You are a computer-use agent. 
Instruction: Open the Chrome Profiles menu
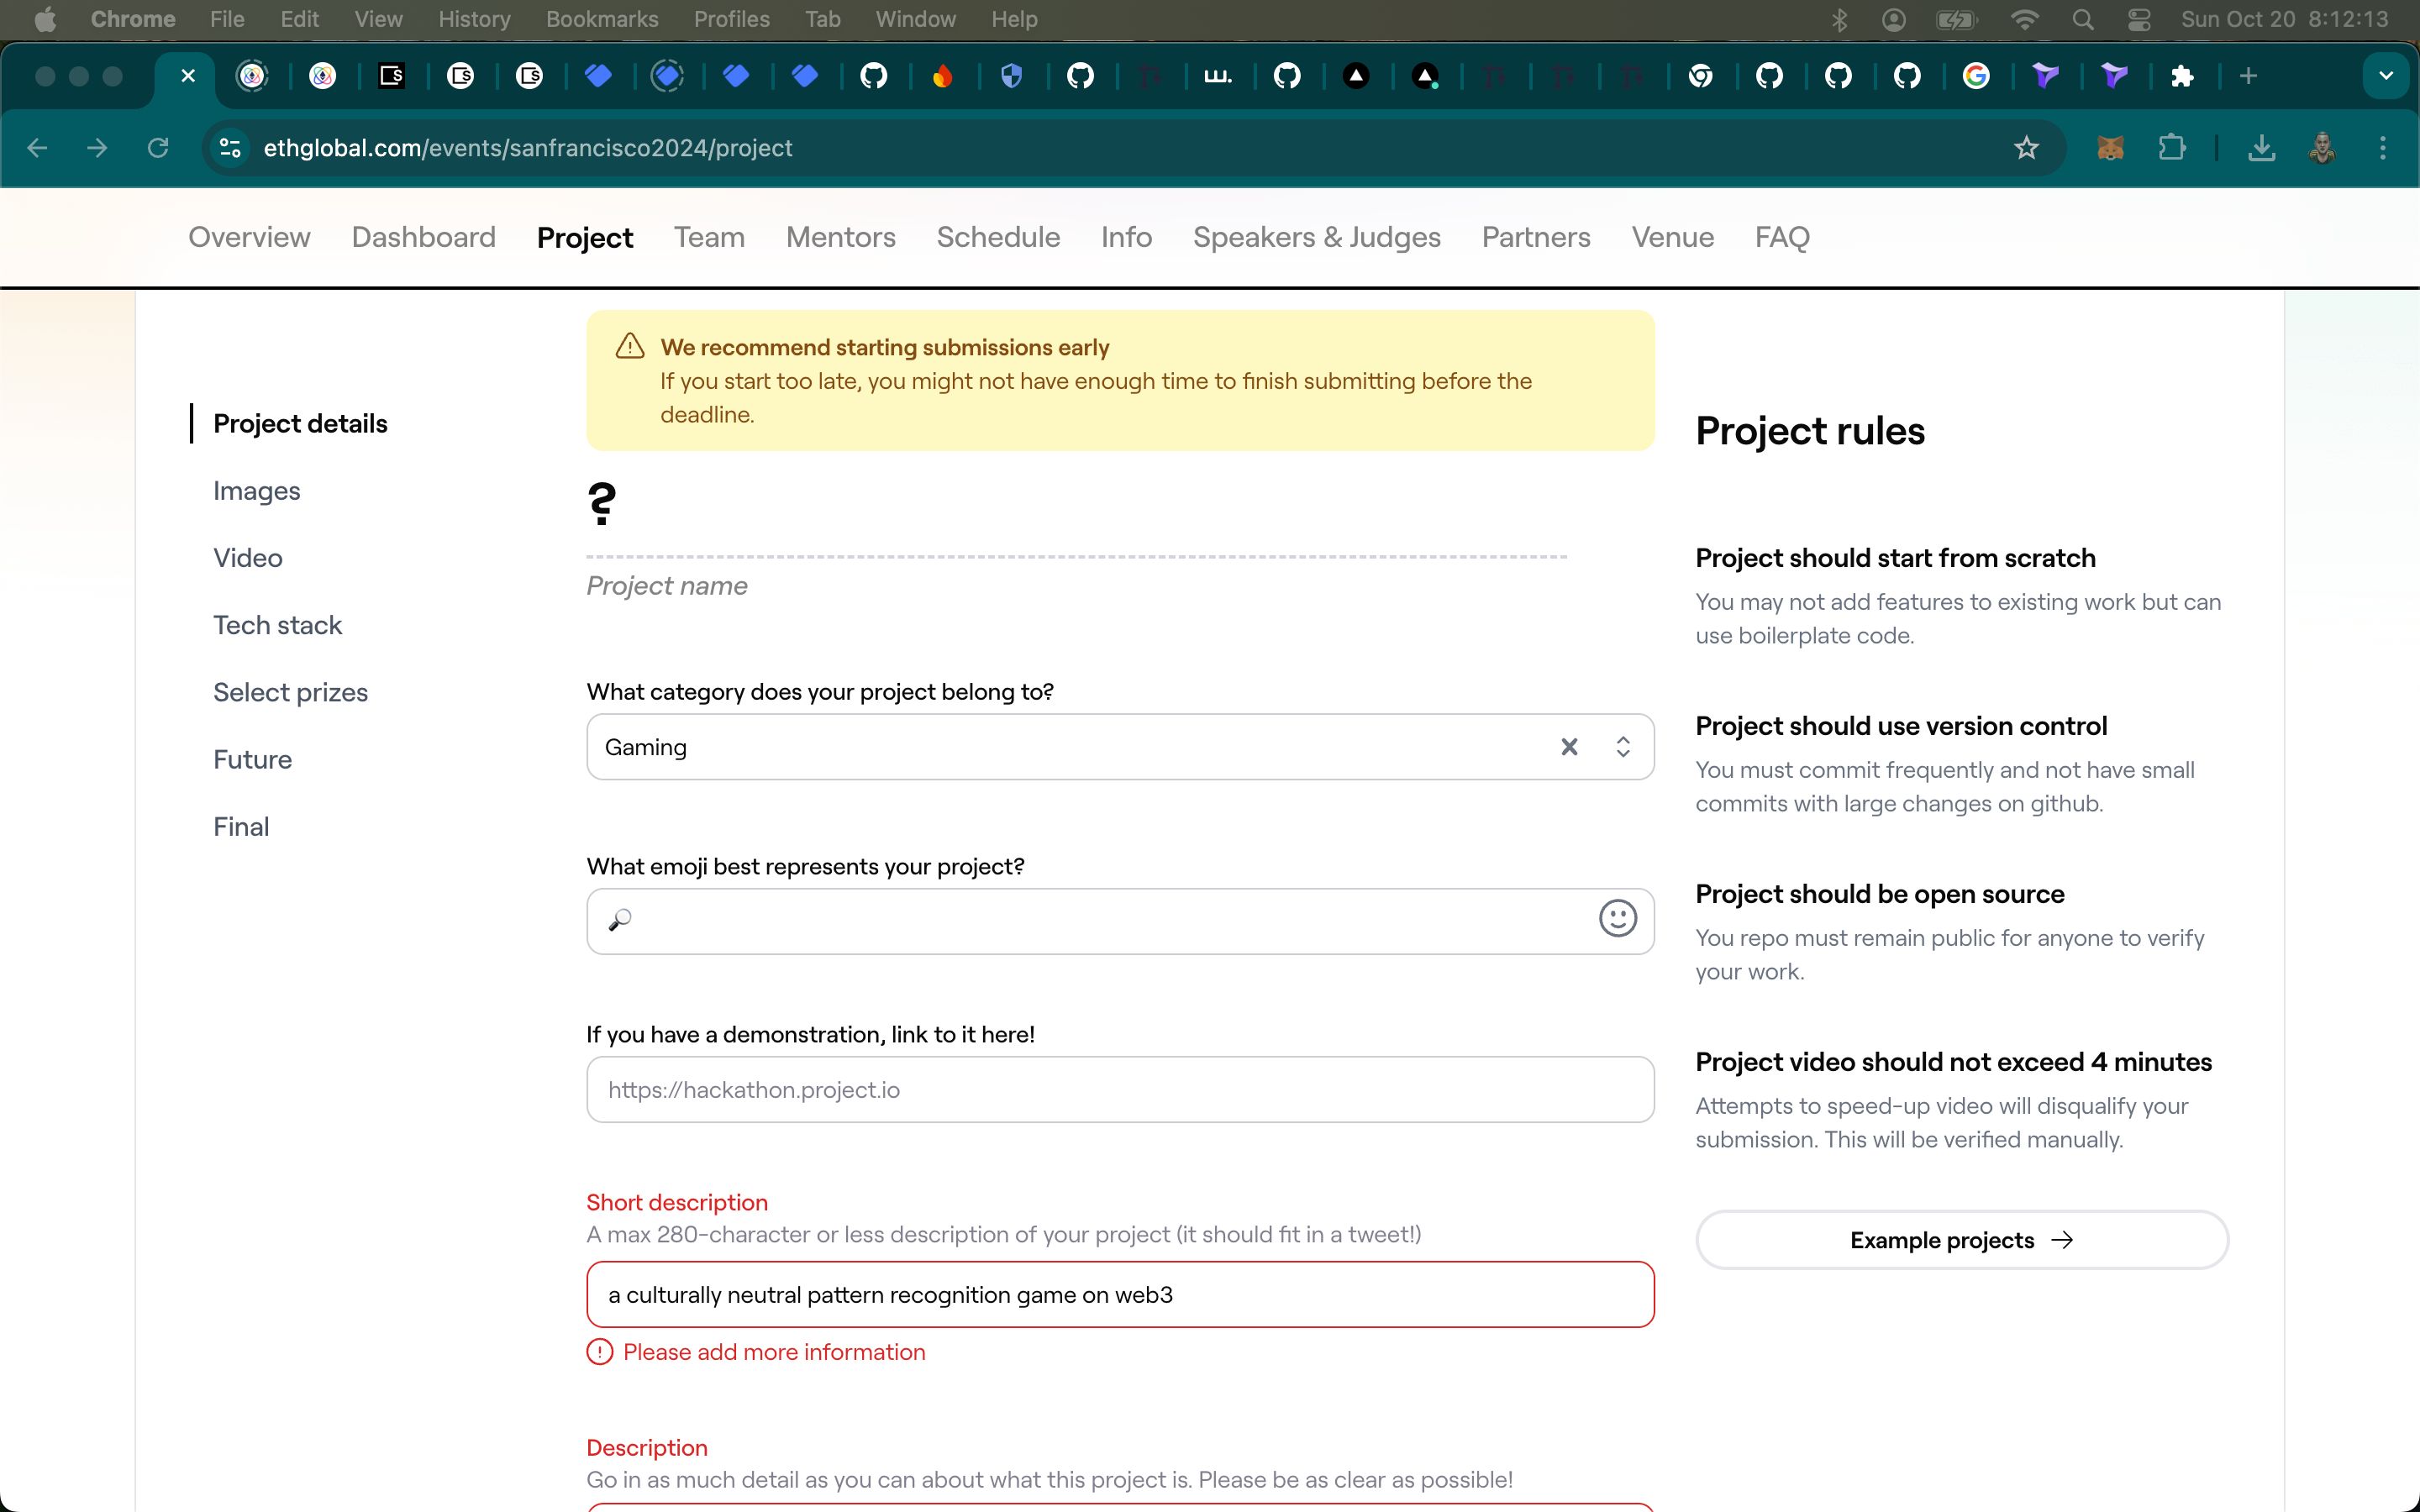[x=732, y=19]
